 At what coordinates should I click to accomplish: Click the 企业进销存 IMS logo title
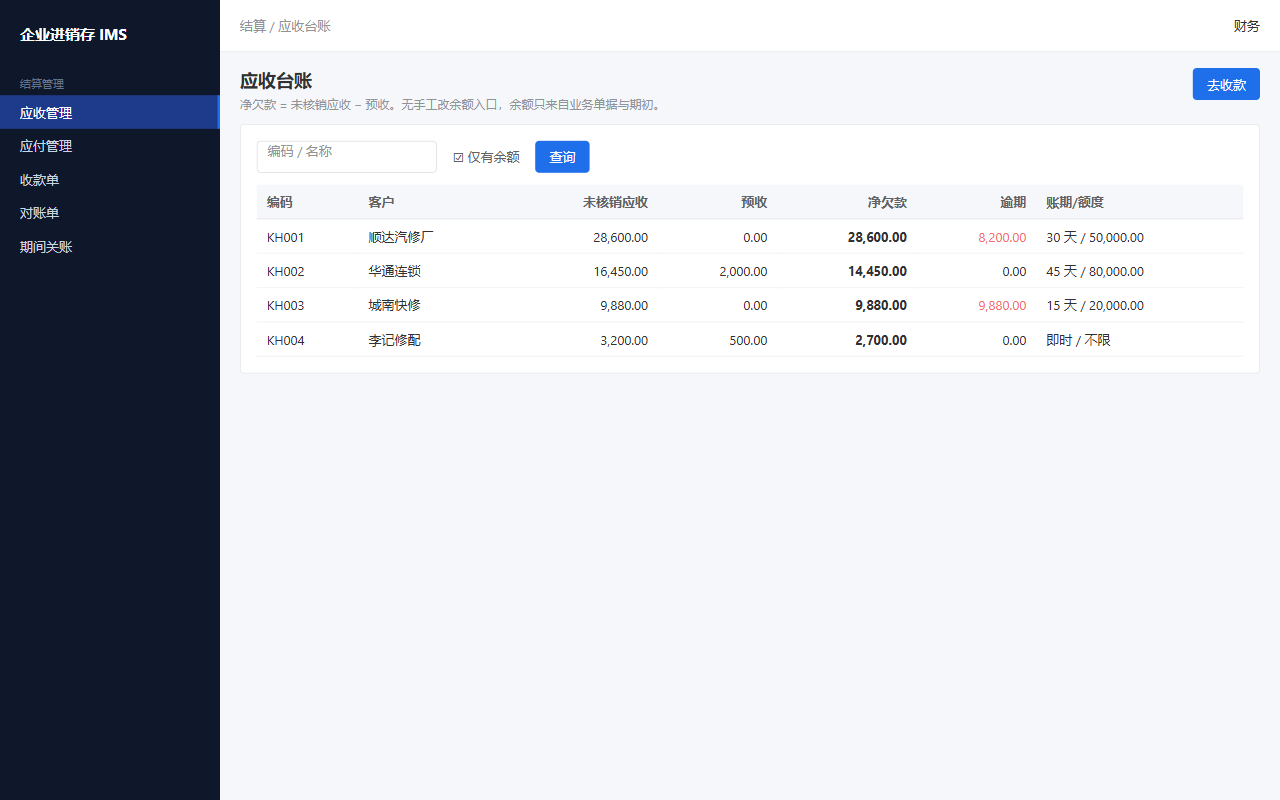point(74,35)
